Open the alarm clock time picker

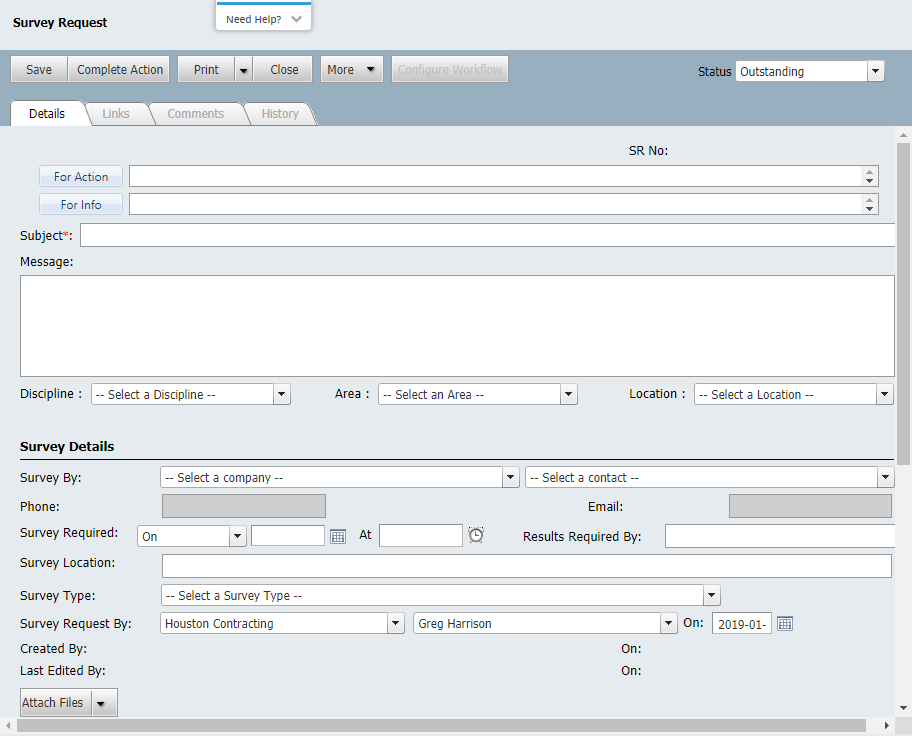[476, 535]
